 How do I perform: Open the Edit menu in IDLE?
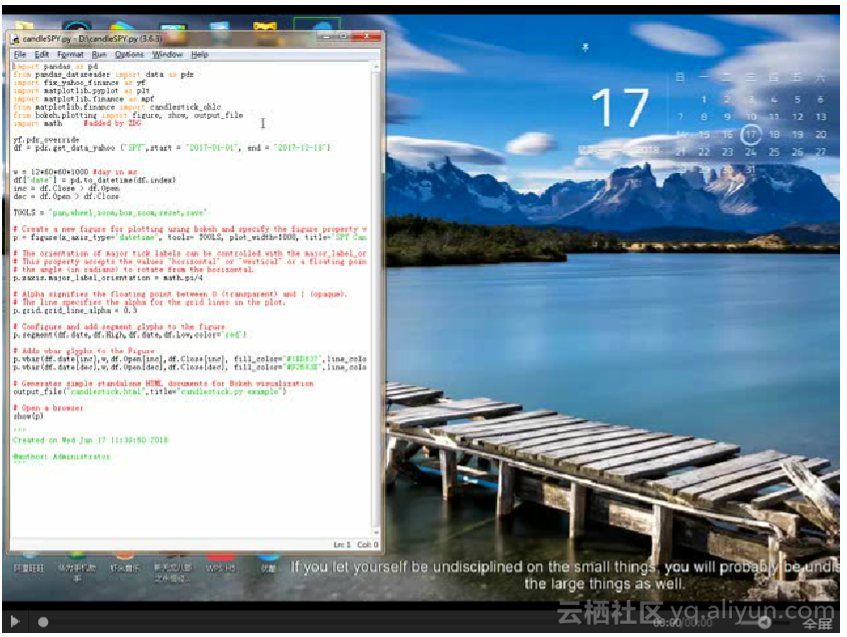[x=42, y=55]
